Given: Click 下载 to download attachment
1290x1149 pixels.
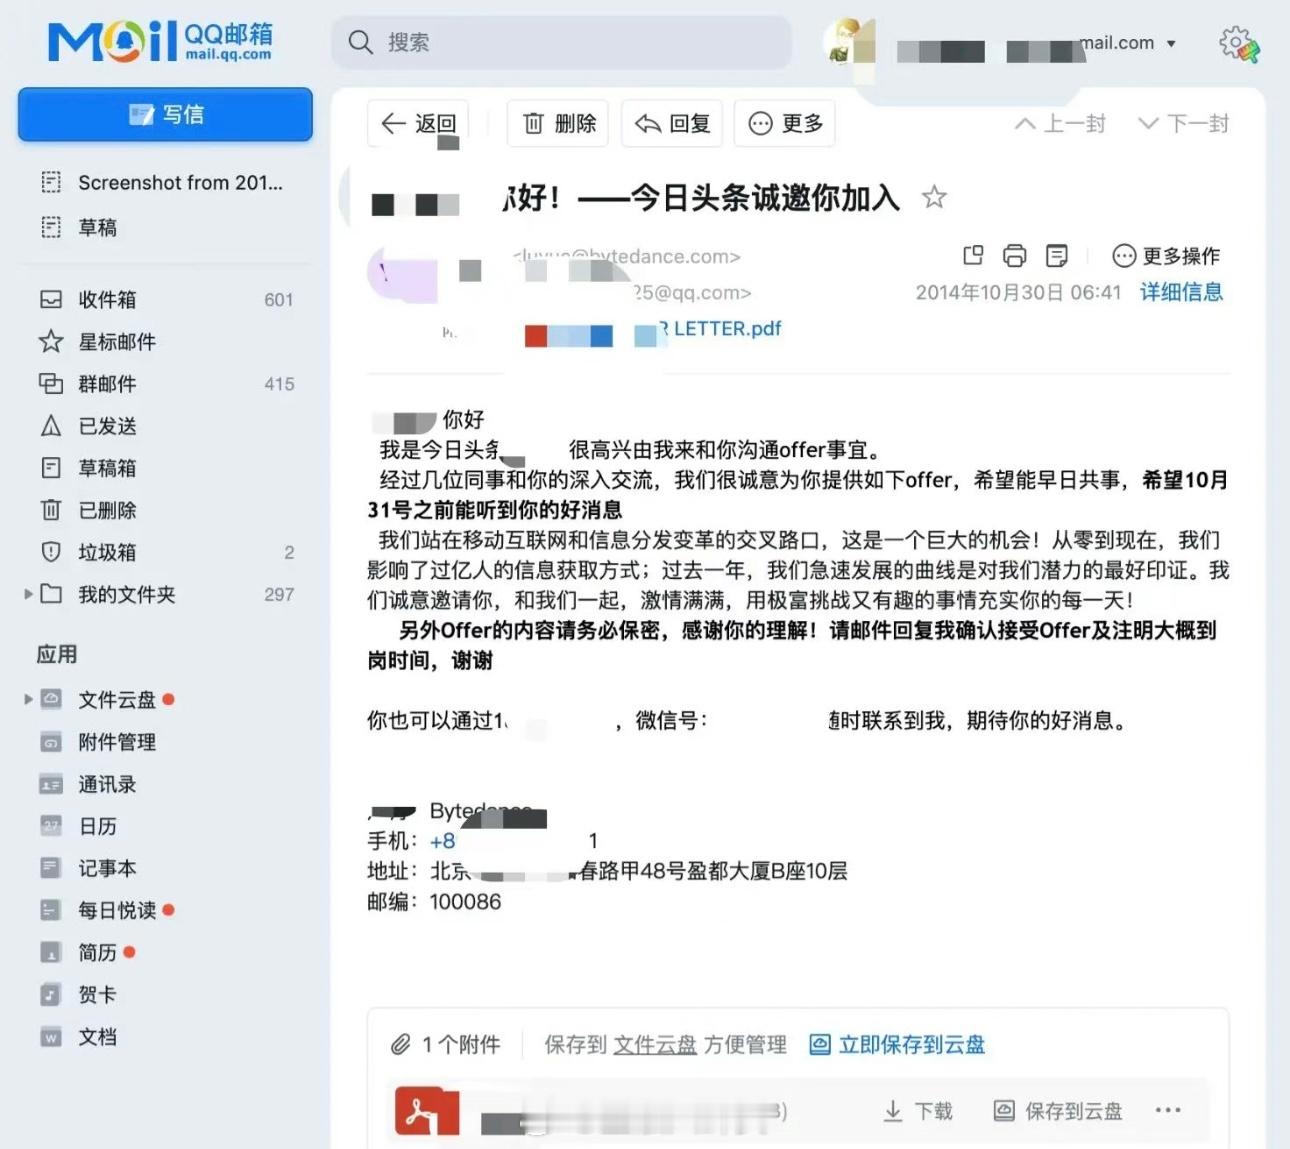Looking at the screenshot, I should point(918,1111).
